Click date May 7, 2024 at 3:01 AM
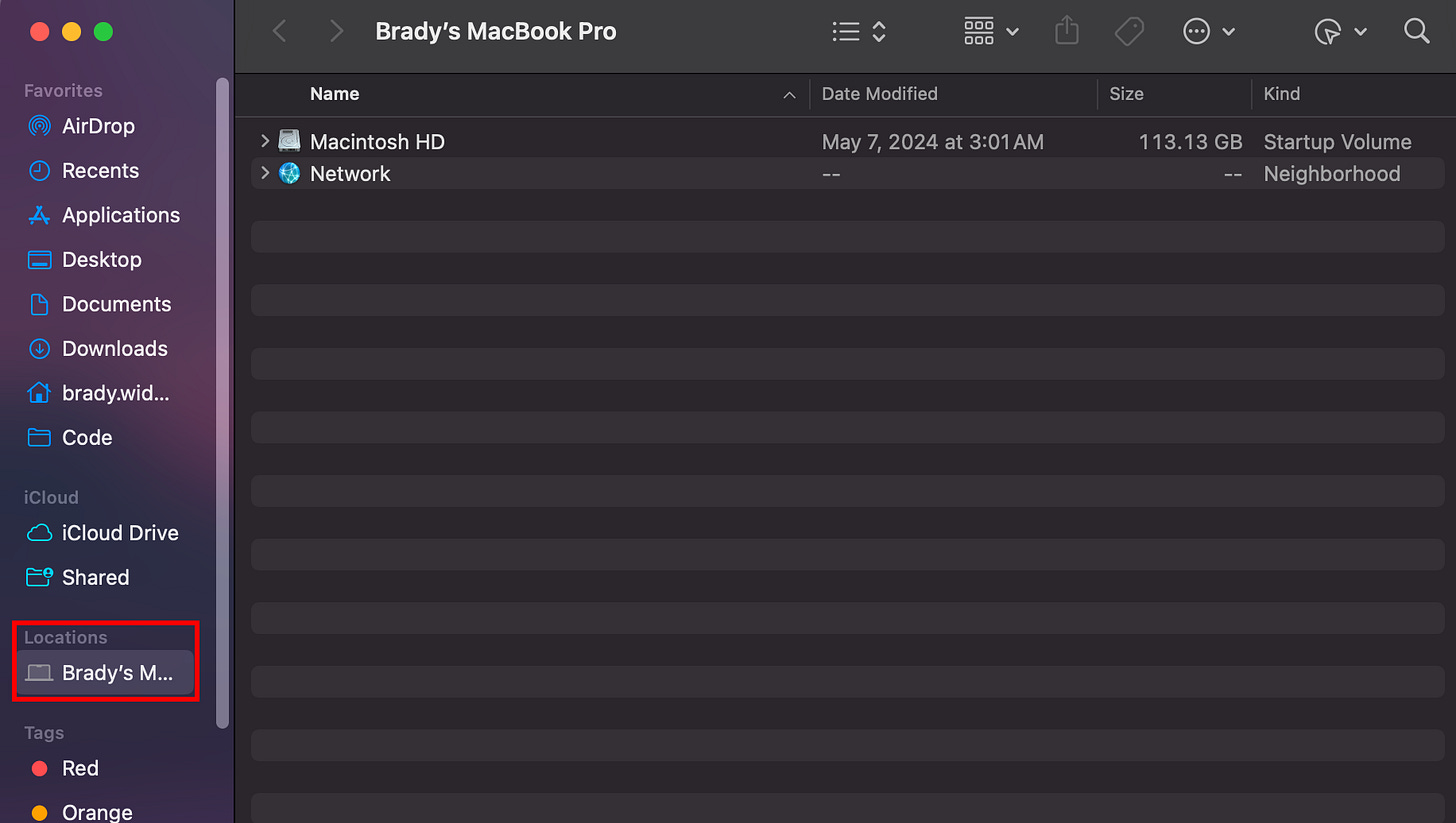This screenshot has height=823, width=1456. coord(933,142)
